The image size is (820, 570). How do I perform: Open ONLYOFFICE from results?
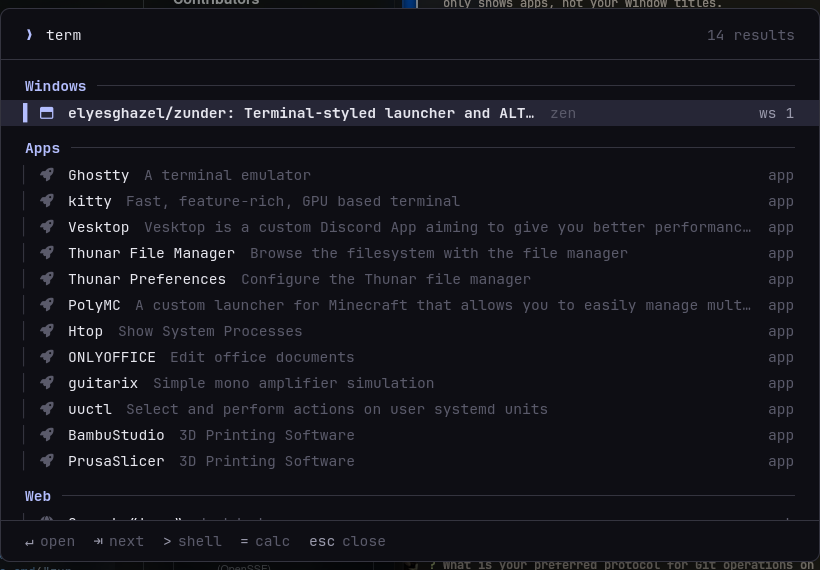pos(410,357)
